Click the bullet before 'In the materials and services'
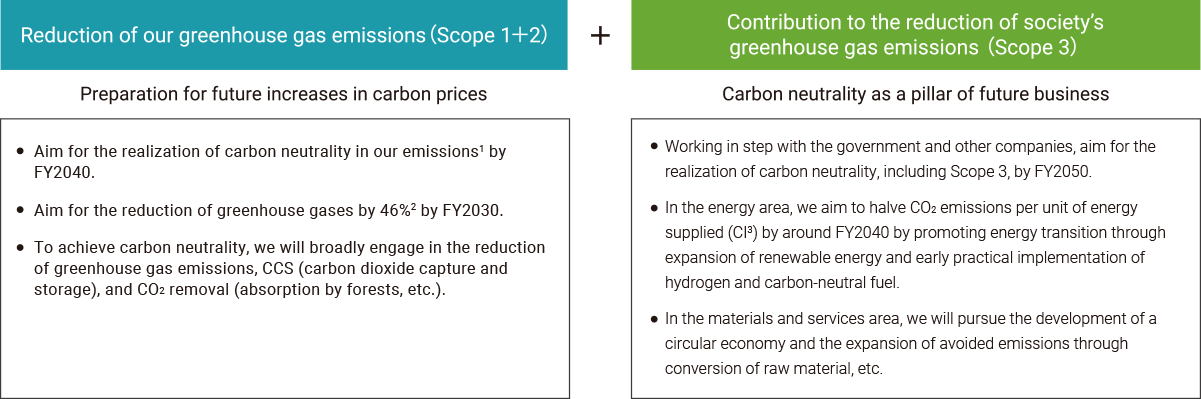This screenshot has width=1201, height=399. pyautogui.click(x=654, y=318)
